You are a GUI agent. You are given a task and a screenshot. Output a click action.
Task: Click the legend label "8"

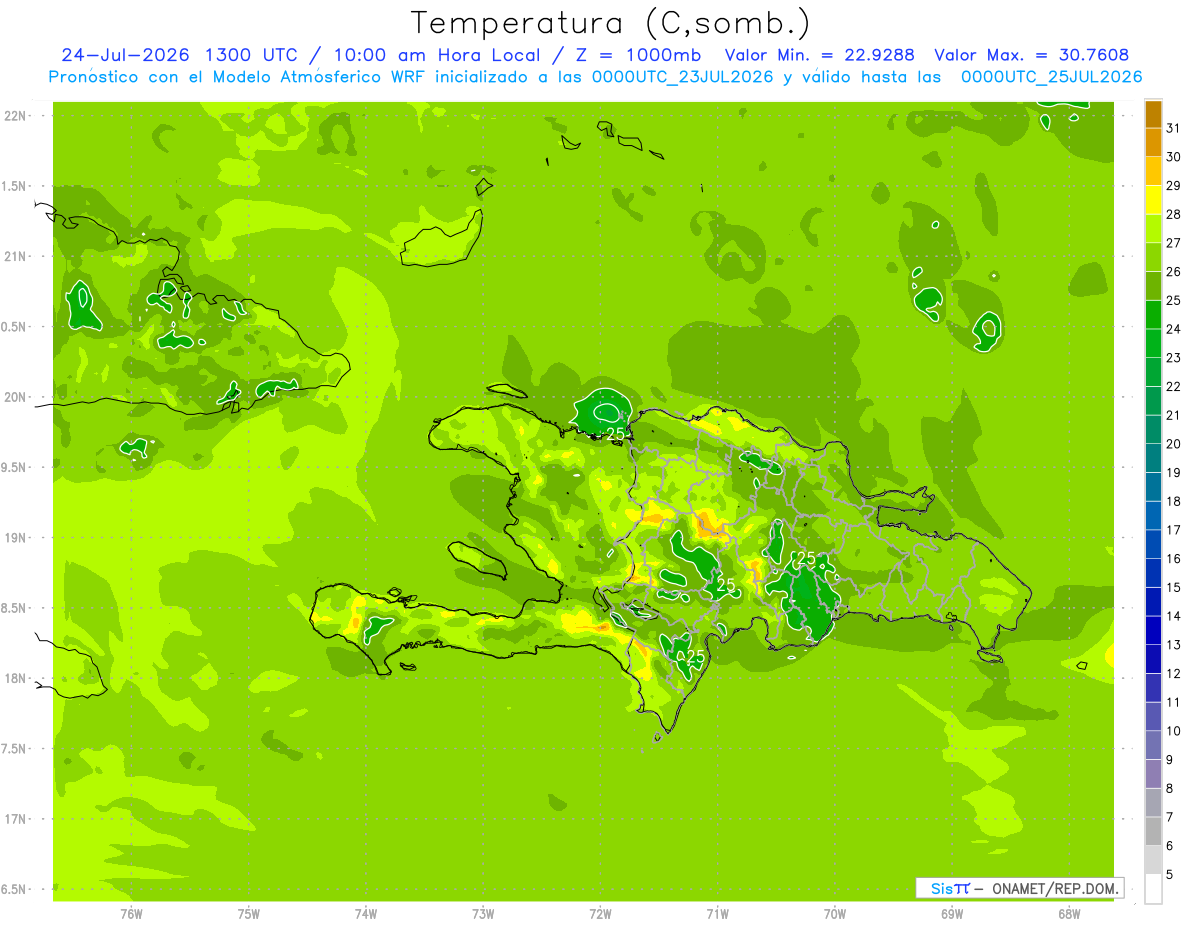(x=1170, y=789)
